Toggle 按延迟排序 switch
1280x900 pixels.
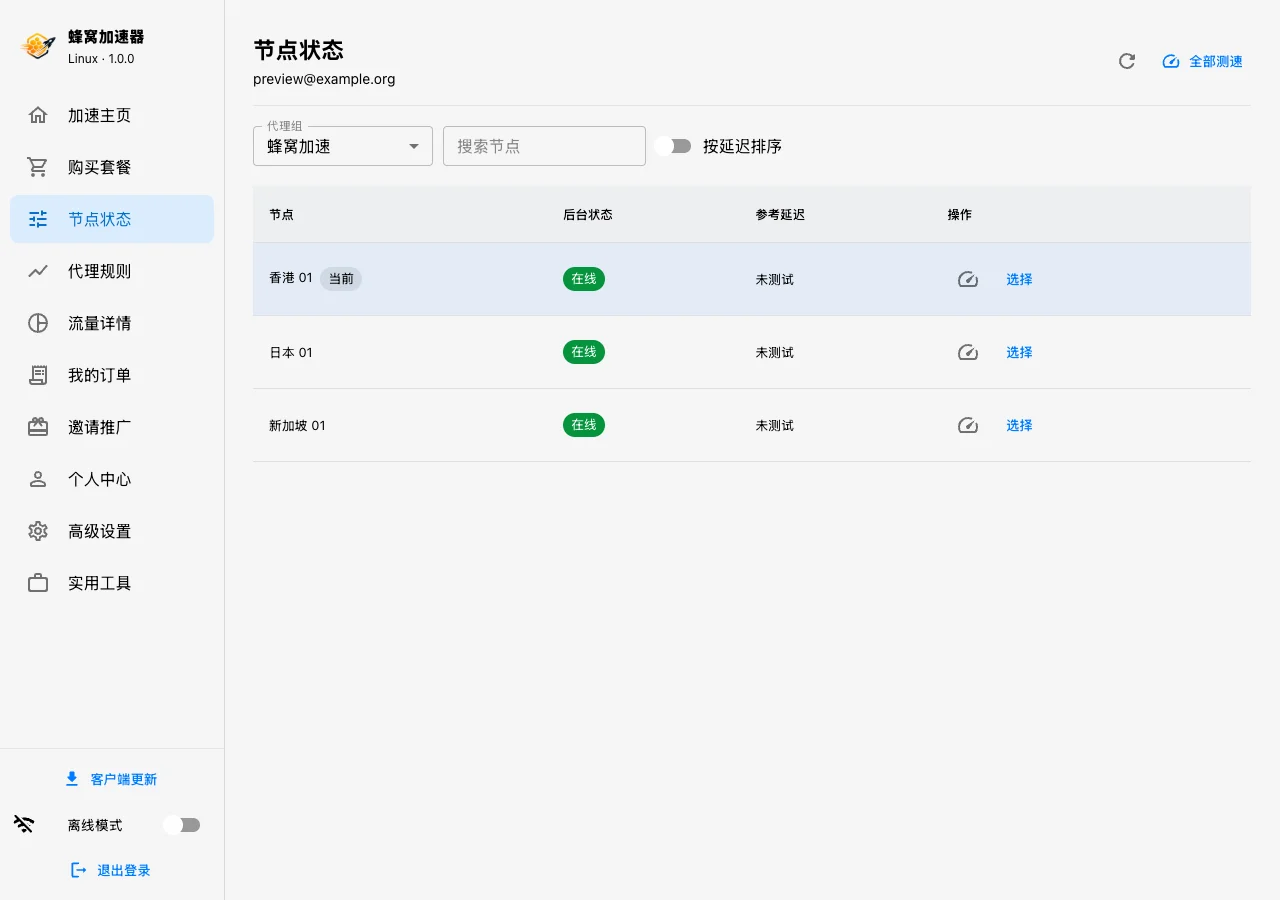point(673,146)
